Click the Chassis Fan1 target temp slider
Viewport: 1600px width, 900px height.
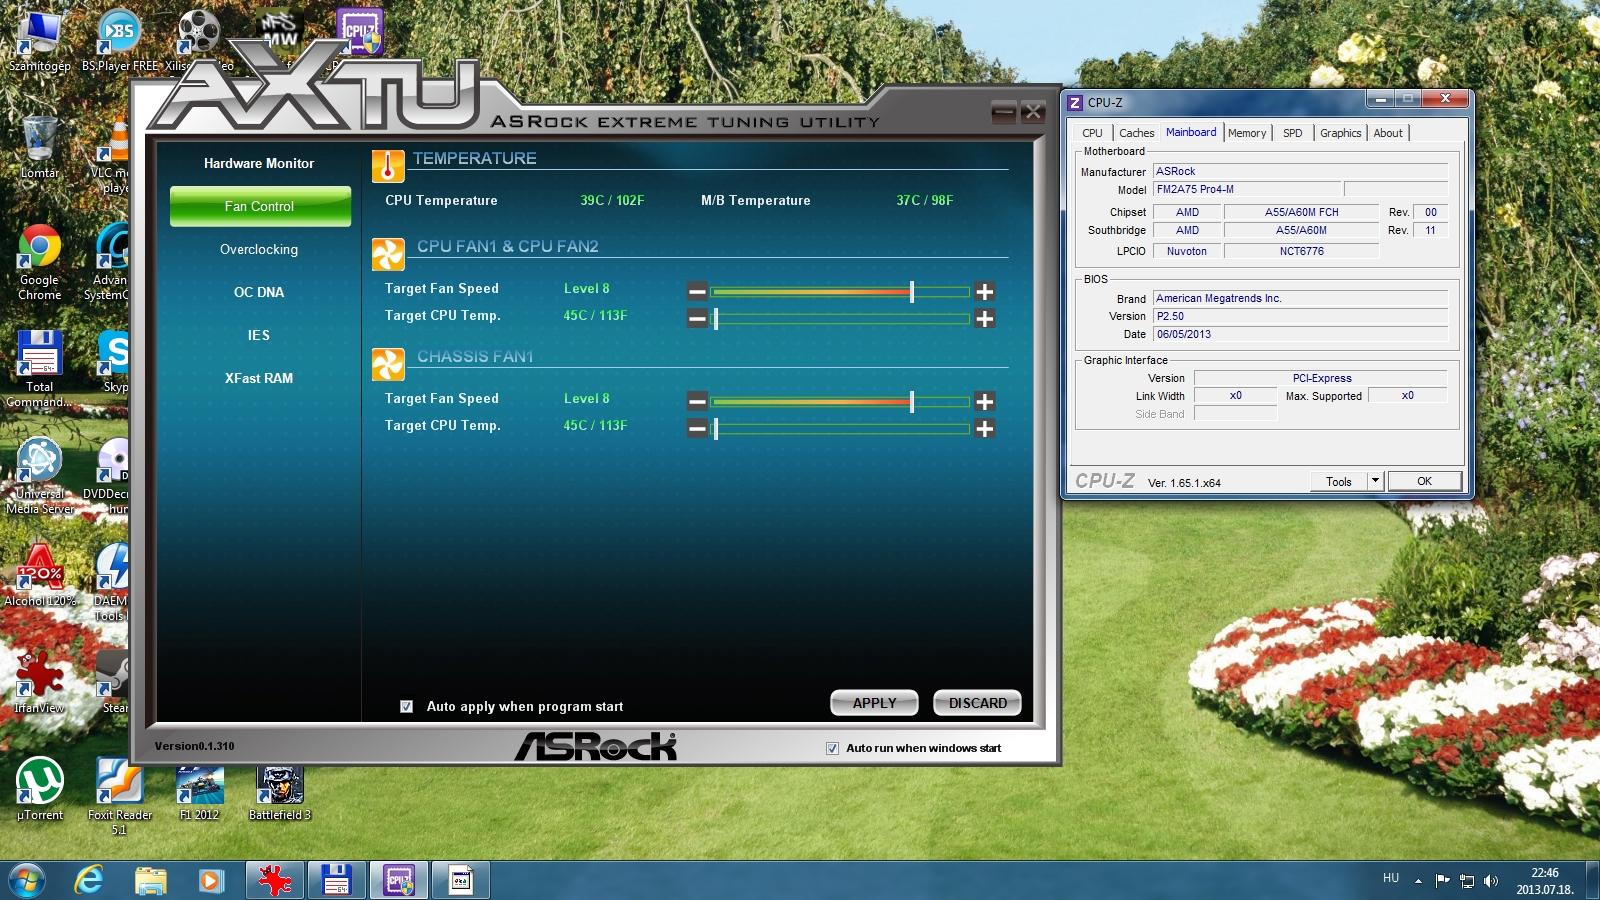(x=840, y=429)
